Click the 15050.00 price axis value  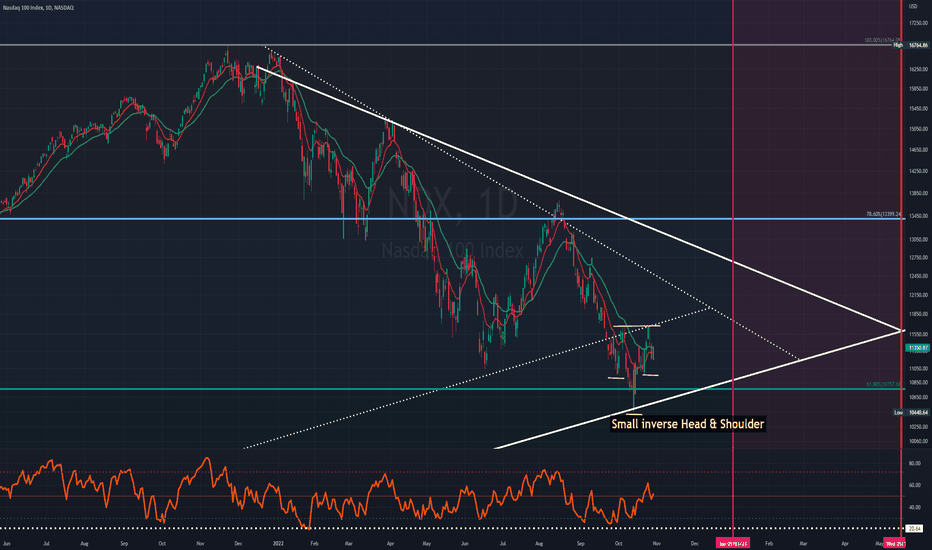918,129
